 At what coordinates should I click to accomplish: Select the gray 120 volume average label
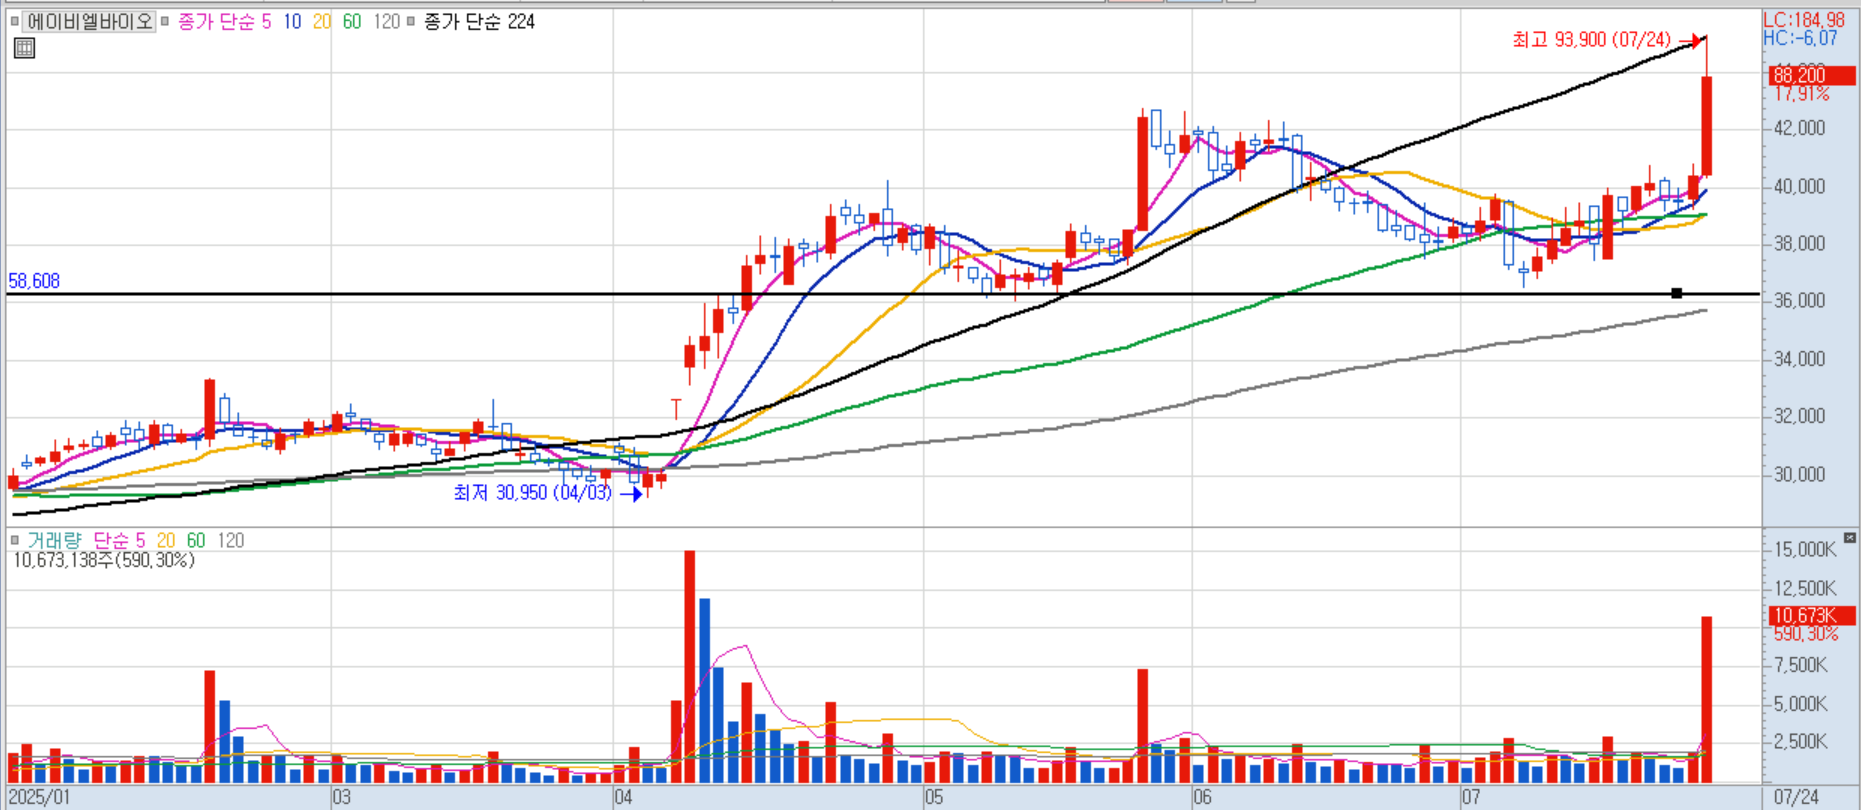tap(231, 540)
